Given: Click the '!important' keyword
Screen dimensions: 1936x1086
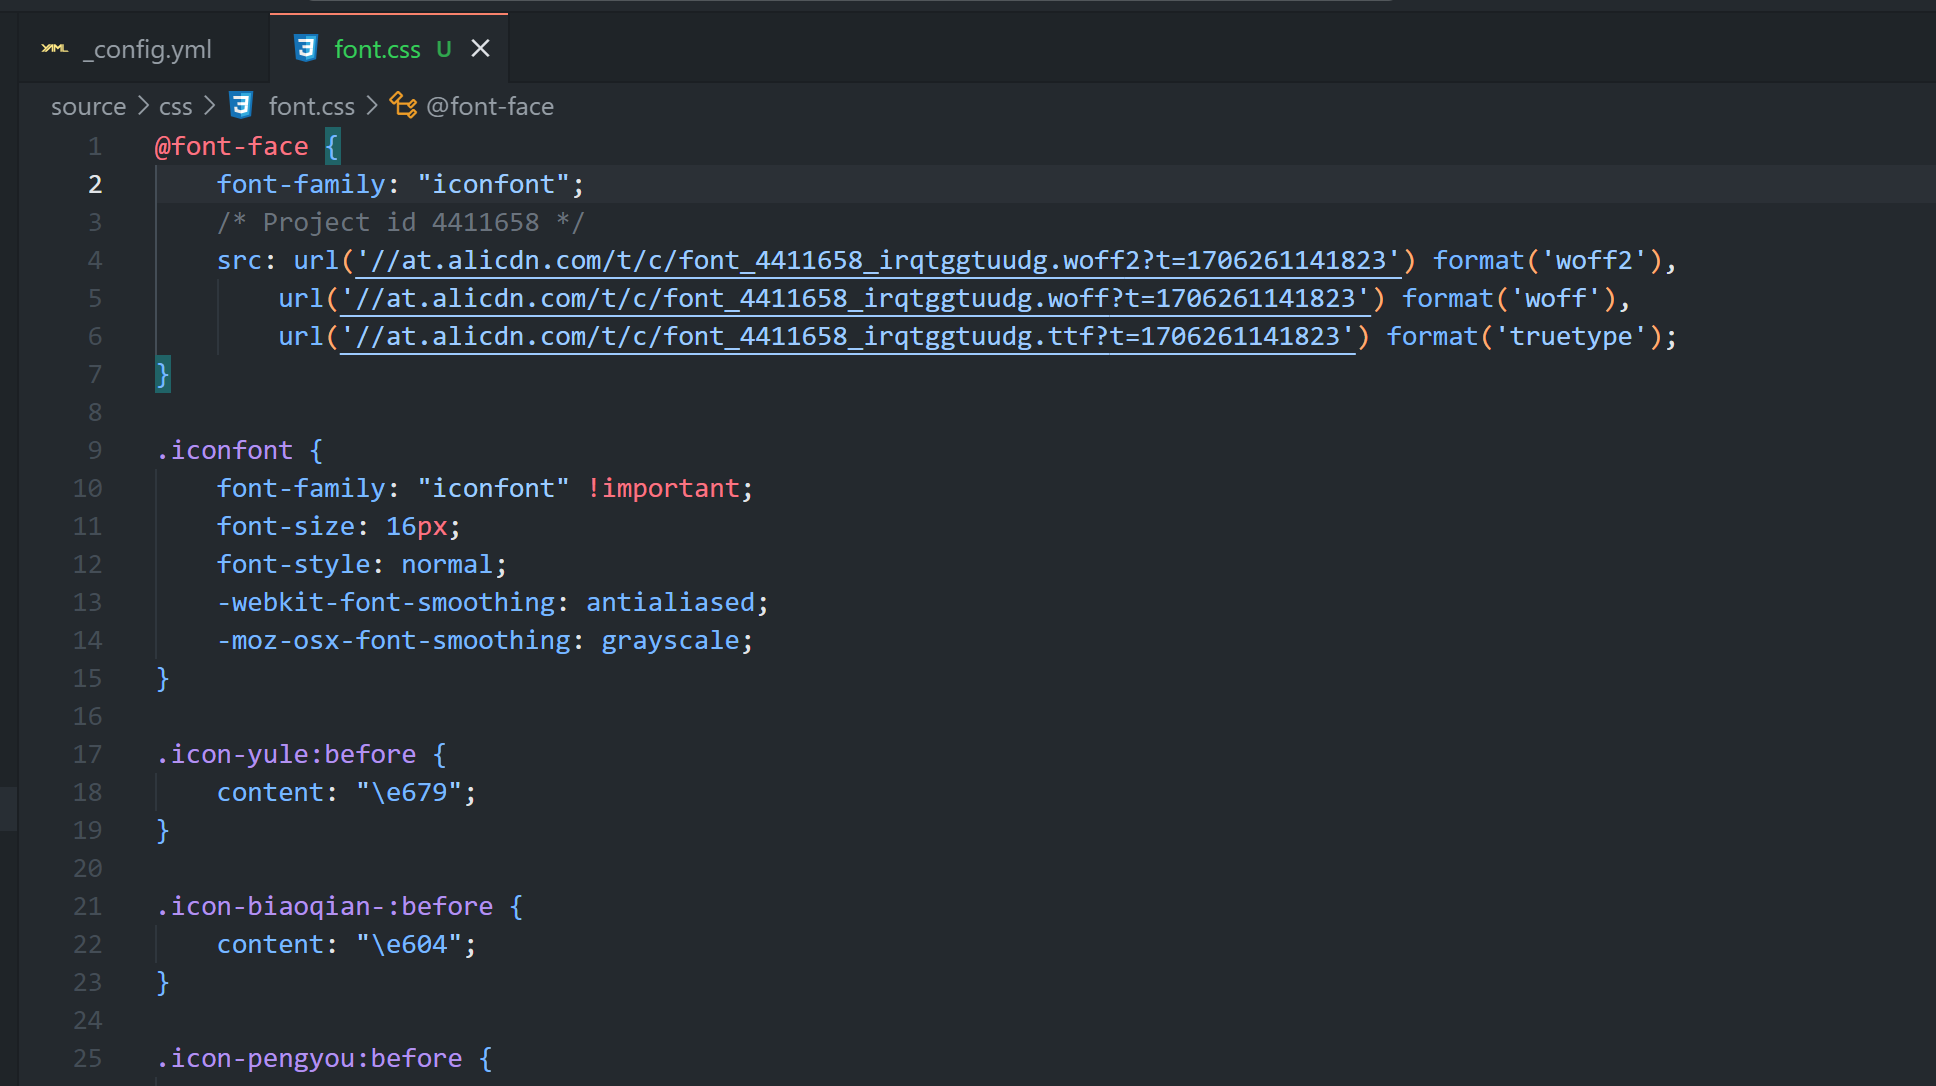Looking at the screenshot, I should coord(663,488).
